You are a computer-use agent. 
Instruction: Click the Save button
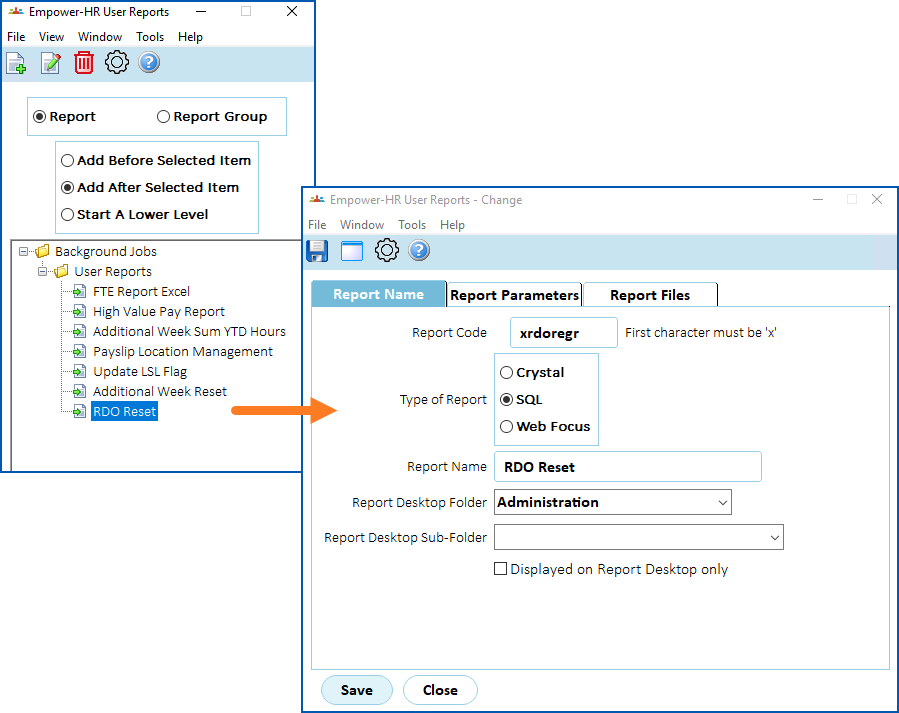pos(357,690)
